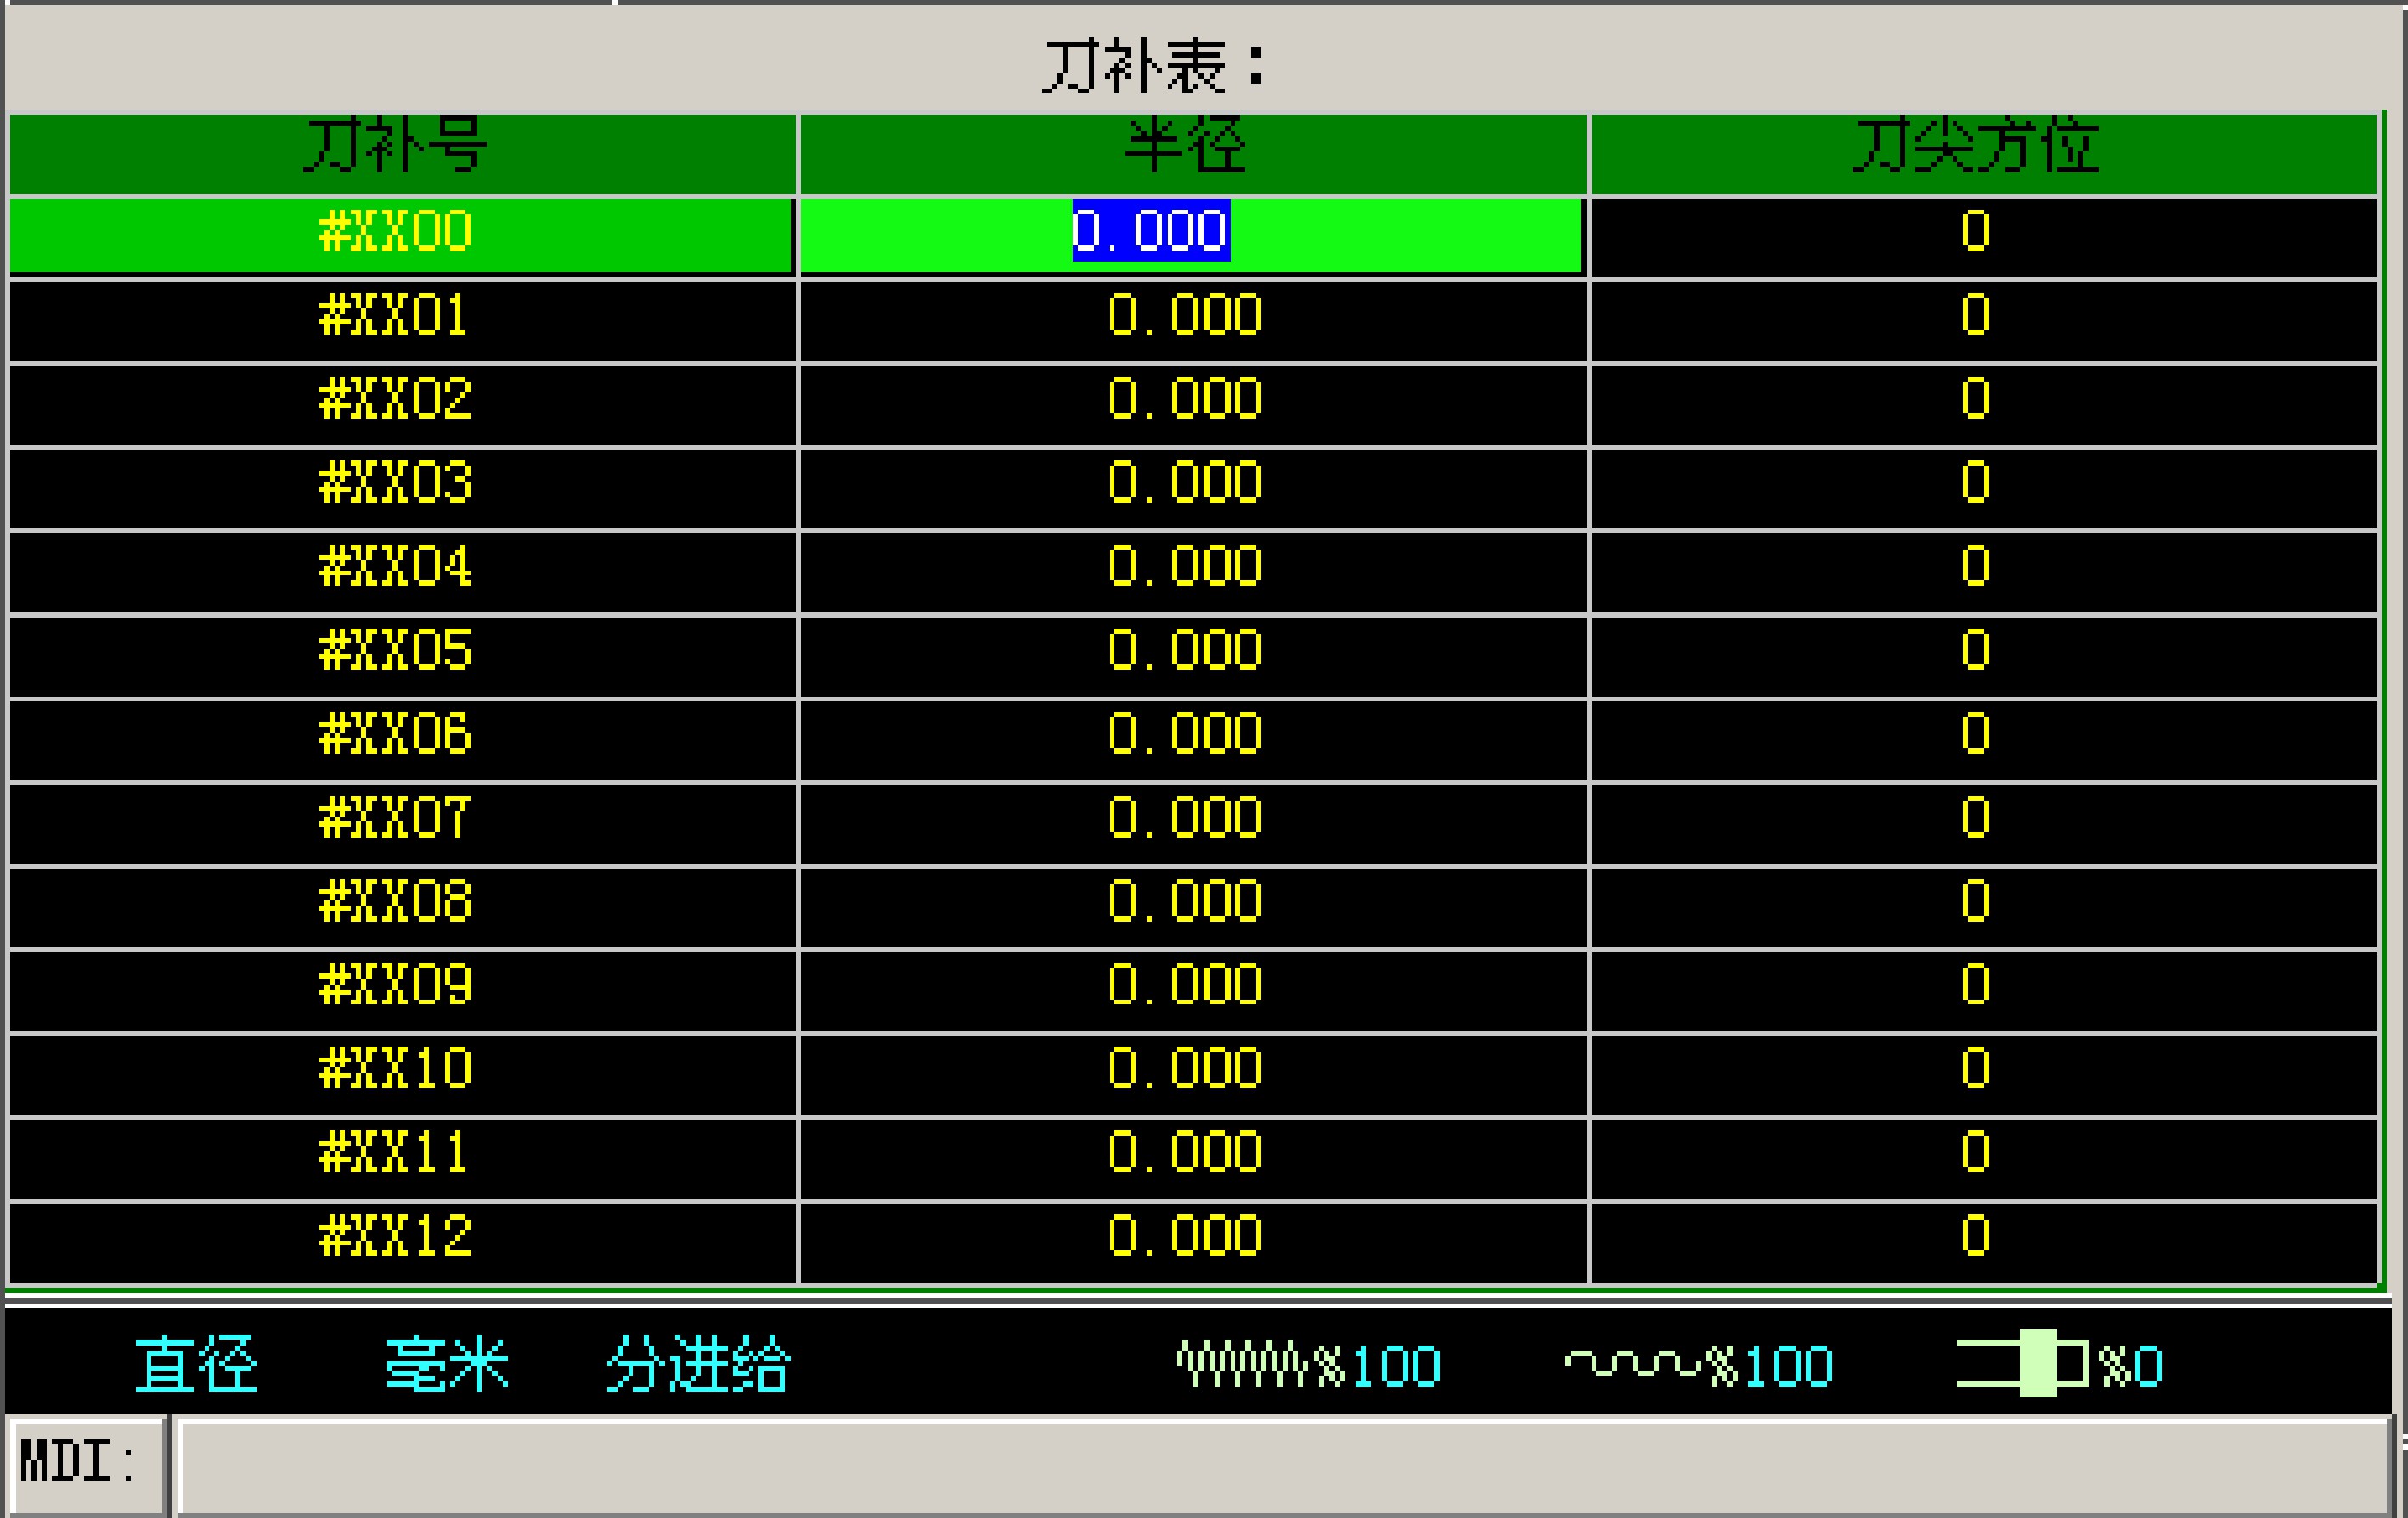Click tool tip direction in row #XX02
The height and width of the screenshot is (1518, 2408).
tap(1983, 404)
